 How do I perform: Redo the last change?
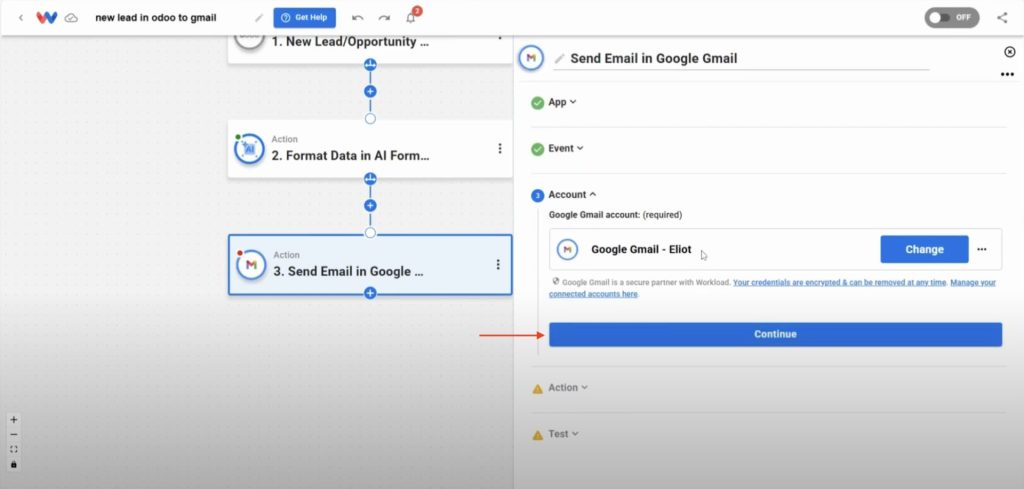(384, 18)
